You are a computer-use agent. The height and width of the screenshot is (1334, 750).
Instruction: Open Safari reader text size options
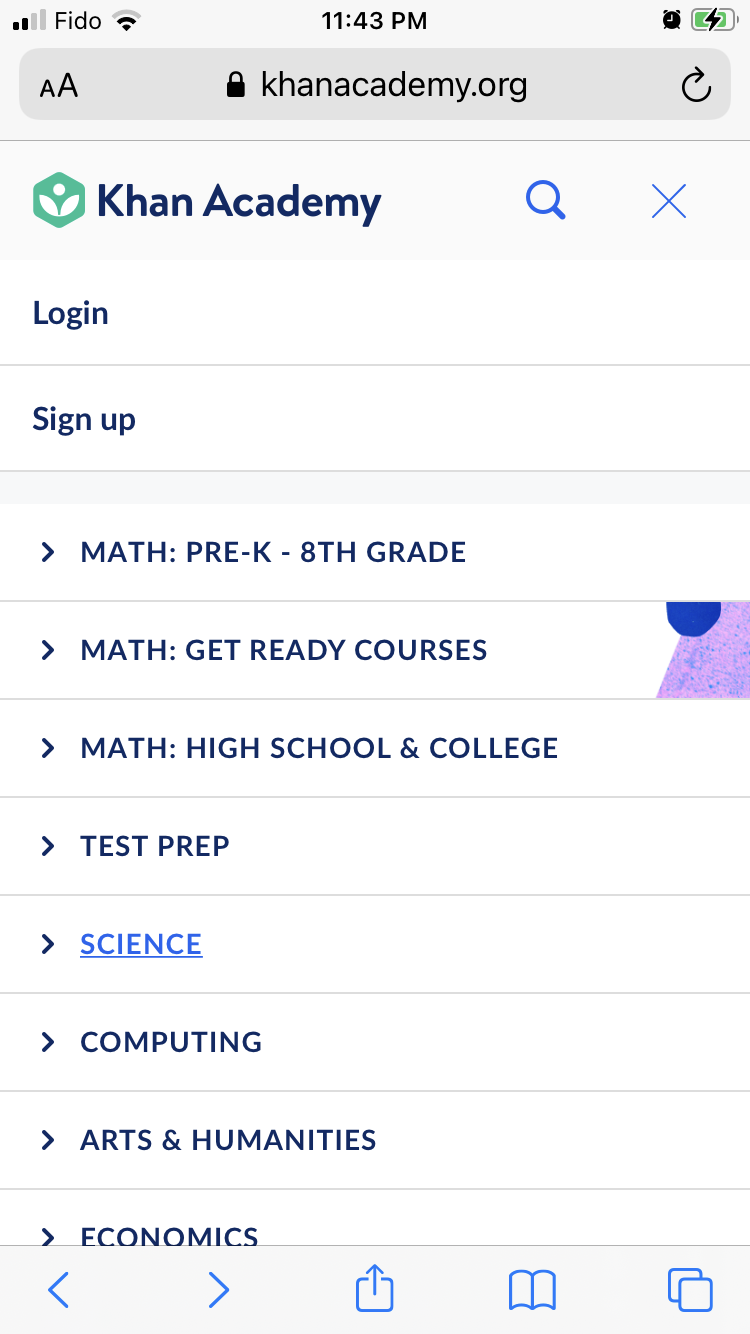tap(59, 86)
